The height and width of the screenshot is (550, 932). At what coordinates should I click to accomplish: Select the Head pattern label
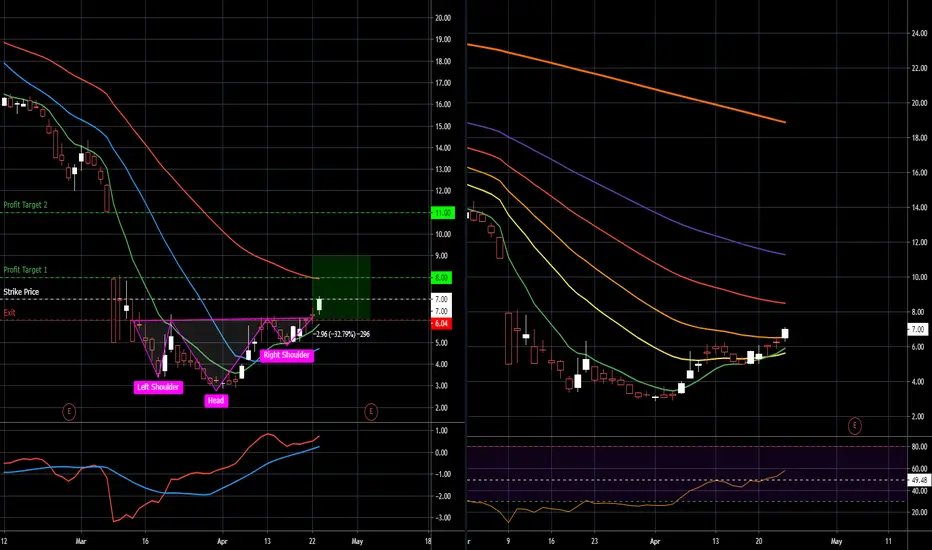click(x=216, y=401)
